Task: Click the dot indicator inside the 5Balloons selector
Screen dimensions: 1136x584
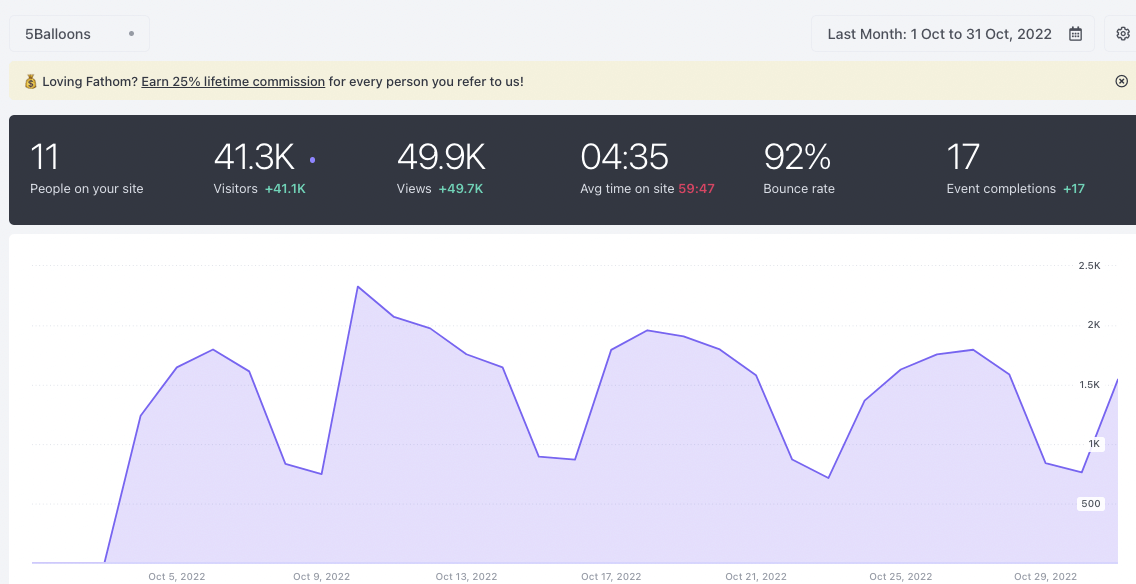Action: (131, 33)
